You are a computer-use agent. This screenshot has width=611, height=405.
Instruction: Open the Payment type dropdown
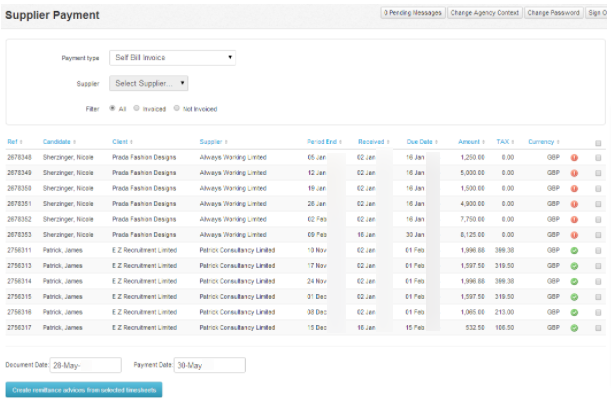coord(172,58)
